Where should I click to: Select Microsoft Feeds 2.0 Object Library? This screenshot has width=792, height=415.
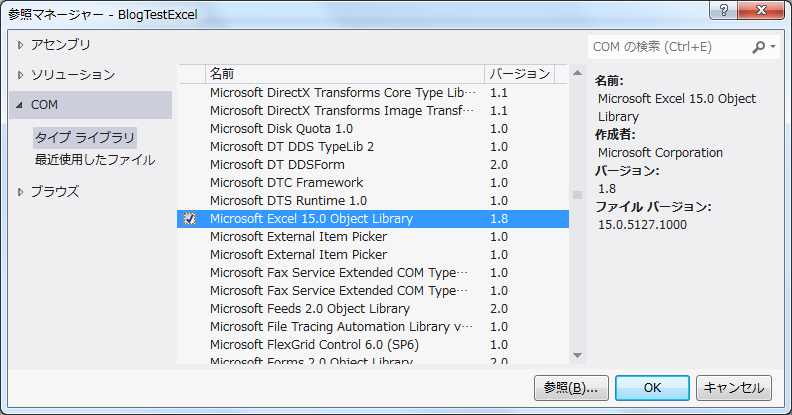310,309
